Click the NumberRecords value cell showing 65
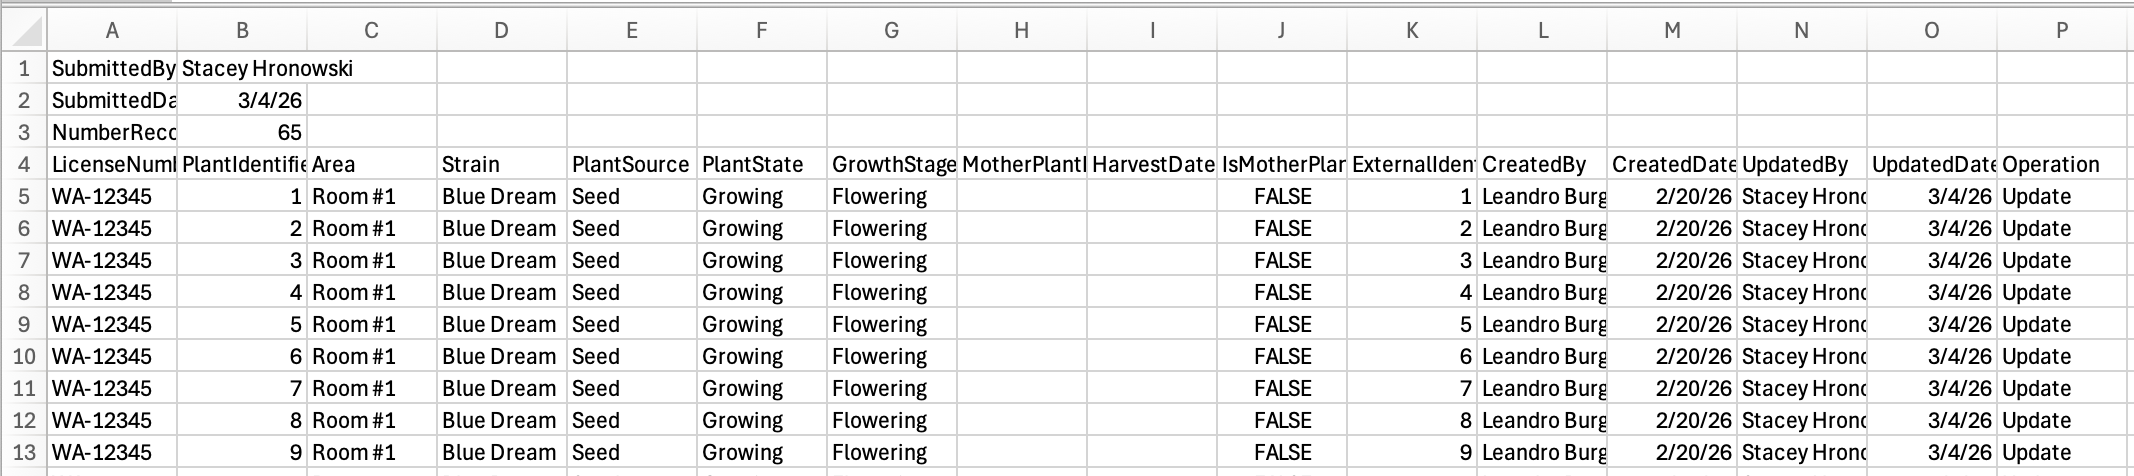Screen dimensions: 2134x476 point(242,133)
